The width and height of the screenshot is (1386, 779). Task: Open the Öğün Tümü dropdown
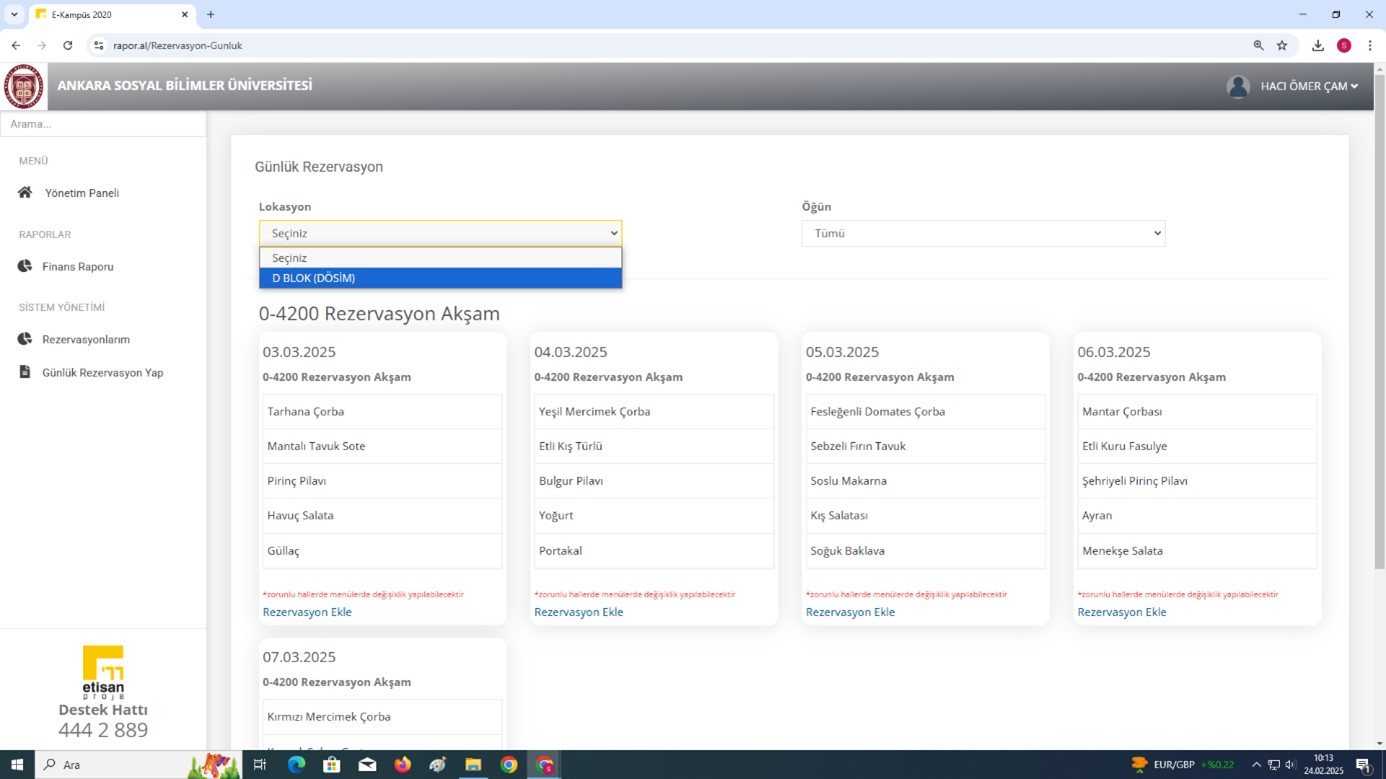pos(983,233)
